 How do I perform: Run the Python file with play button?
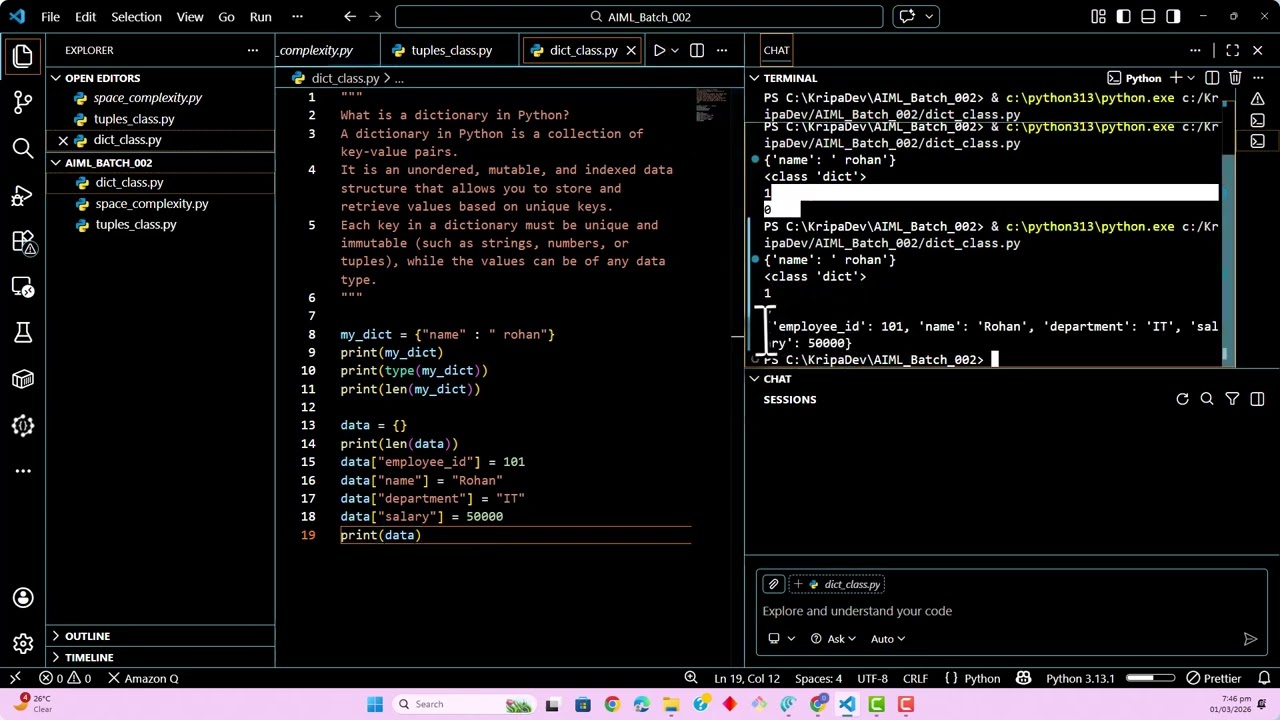point(659,50)
